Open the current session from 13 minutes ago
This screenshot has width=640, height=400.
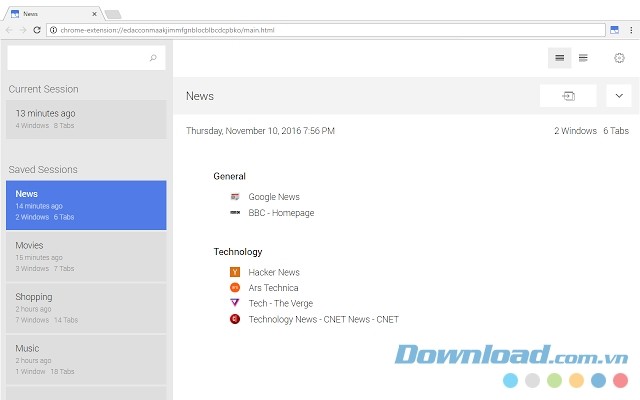coord(86,119)
